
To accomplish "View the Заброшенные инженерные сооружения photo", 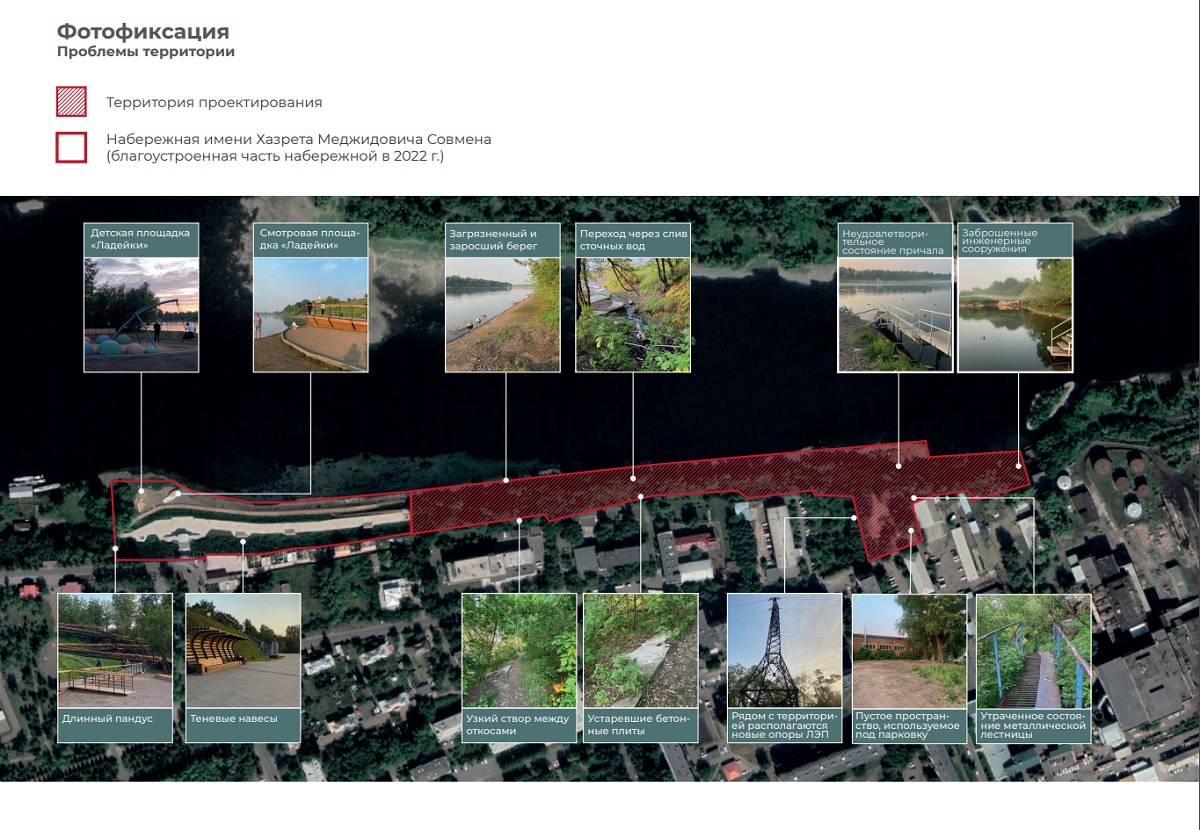I will 1015,314.
